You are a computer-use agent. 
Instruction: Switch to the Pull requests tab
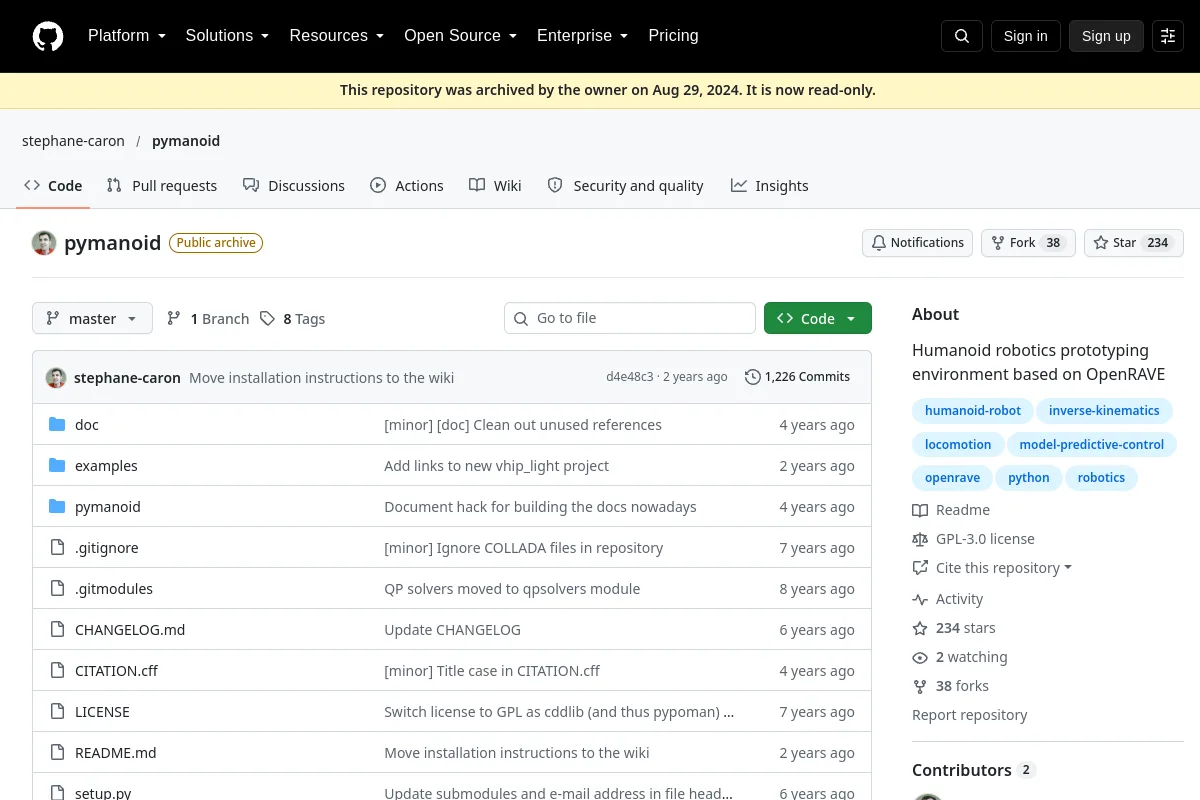pos(162,186)
